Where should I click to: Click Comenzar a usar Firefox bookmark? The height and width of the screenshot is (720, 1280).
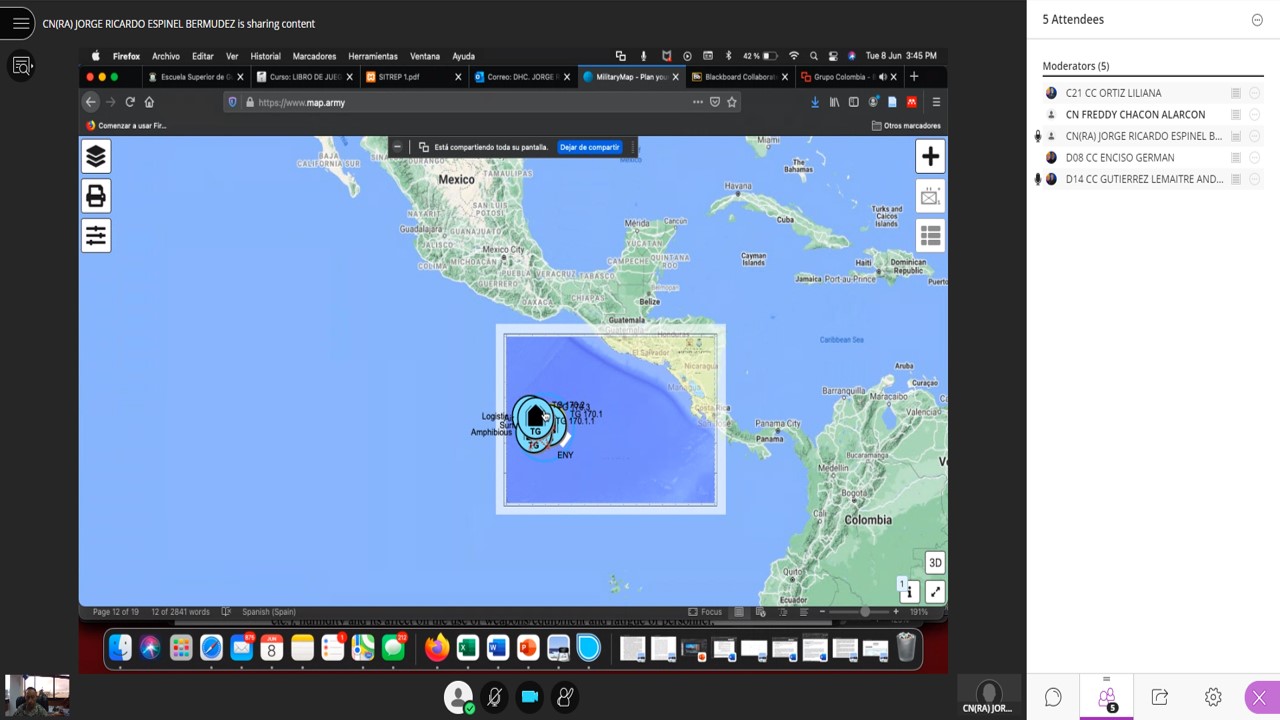(126, 126)
